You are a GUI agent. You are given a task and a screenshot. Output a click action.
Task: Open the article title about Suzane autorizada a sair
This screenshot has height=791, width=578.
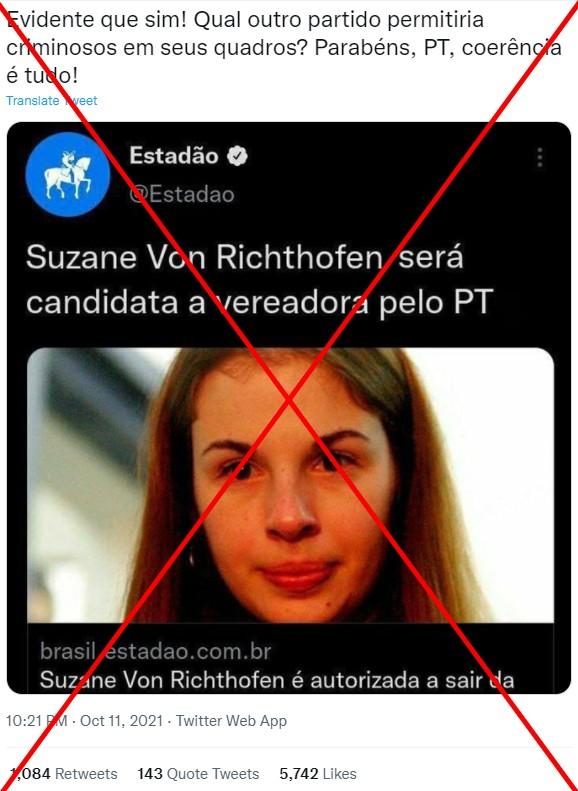[276, 680]
